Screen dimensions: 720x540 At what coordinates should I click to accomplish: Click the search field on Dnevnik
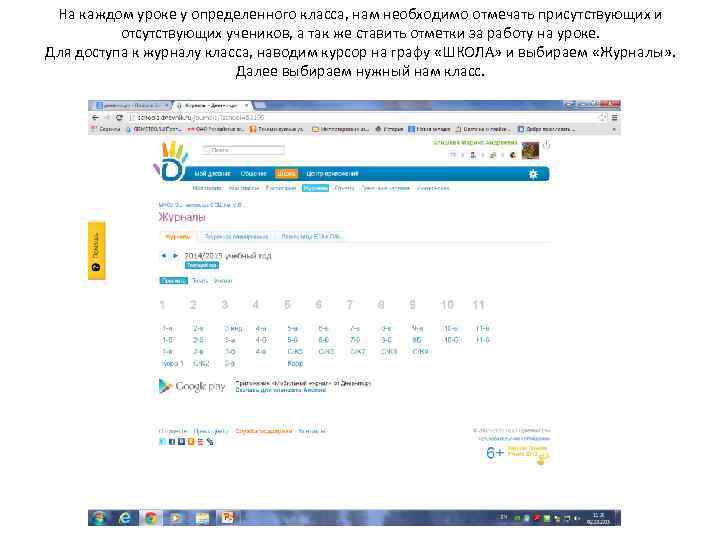(x=243, y=150)
